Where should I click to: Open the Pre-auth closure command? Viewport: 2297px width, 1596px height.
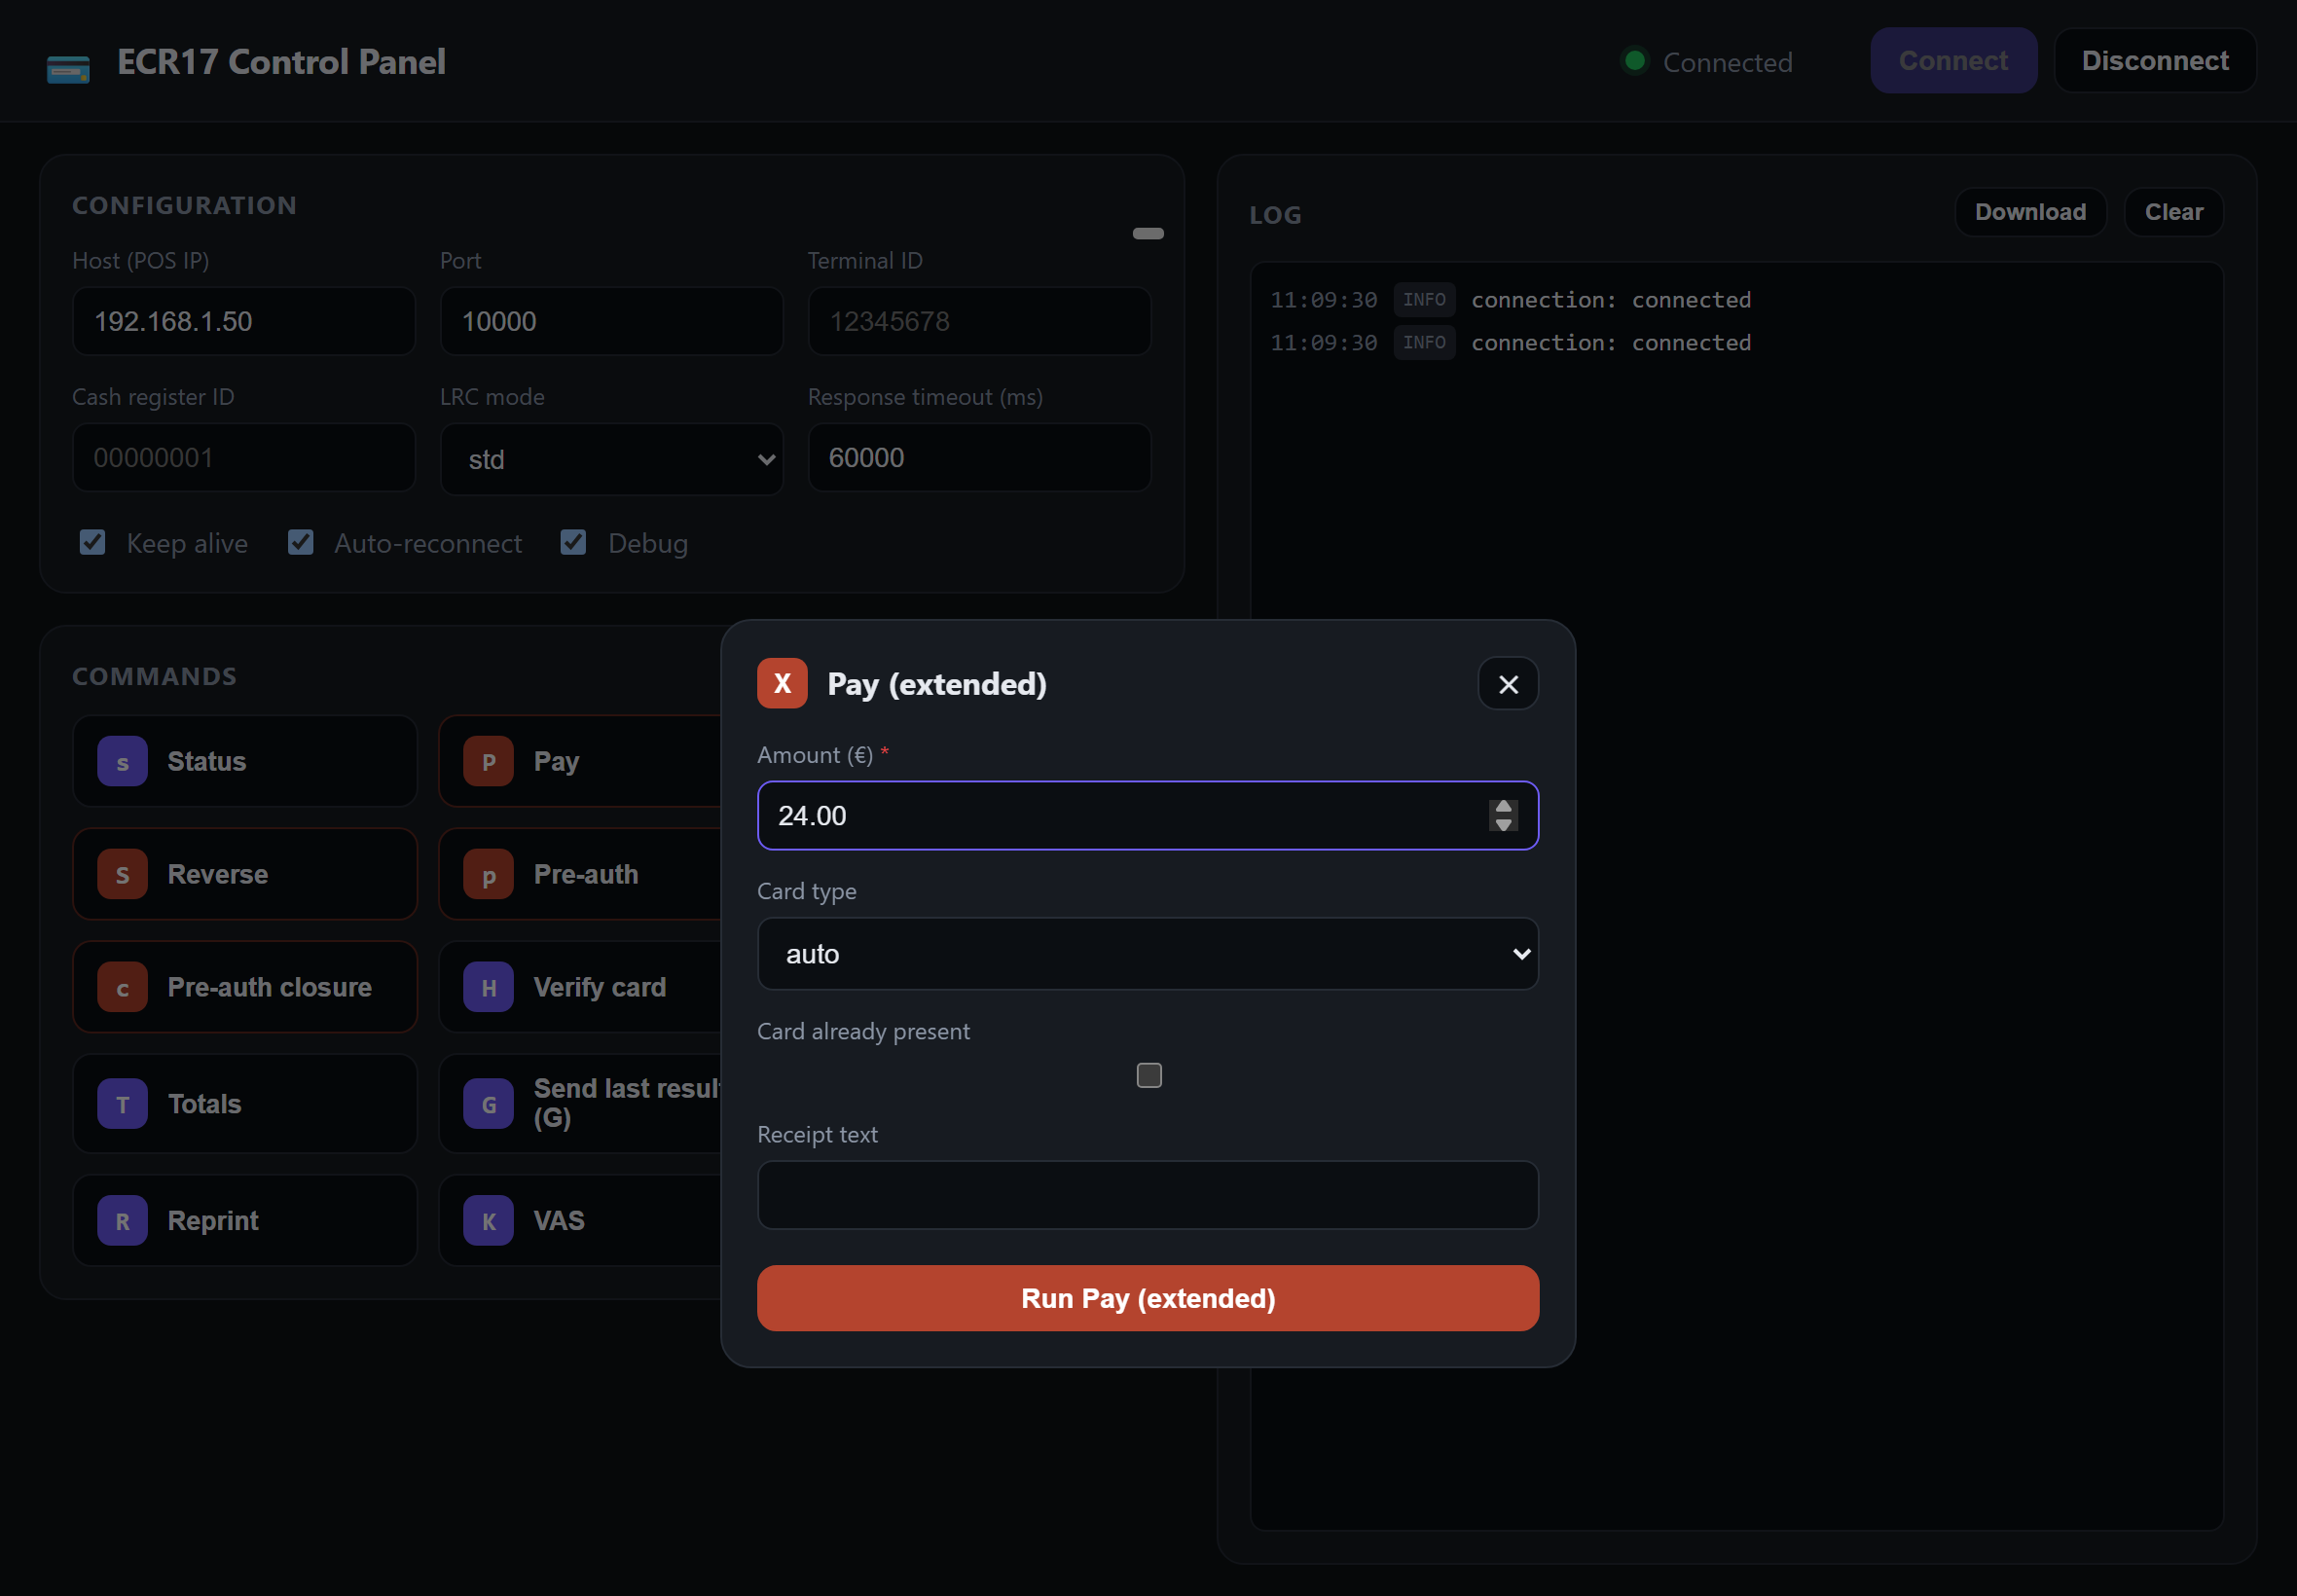pos(245,987)
